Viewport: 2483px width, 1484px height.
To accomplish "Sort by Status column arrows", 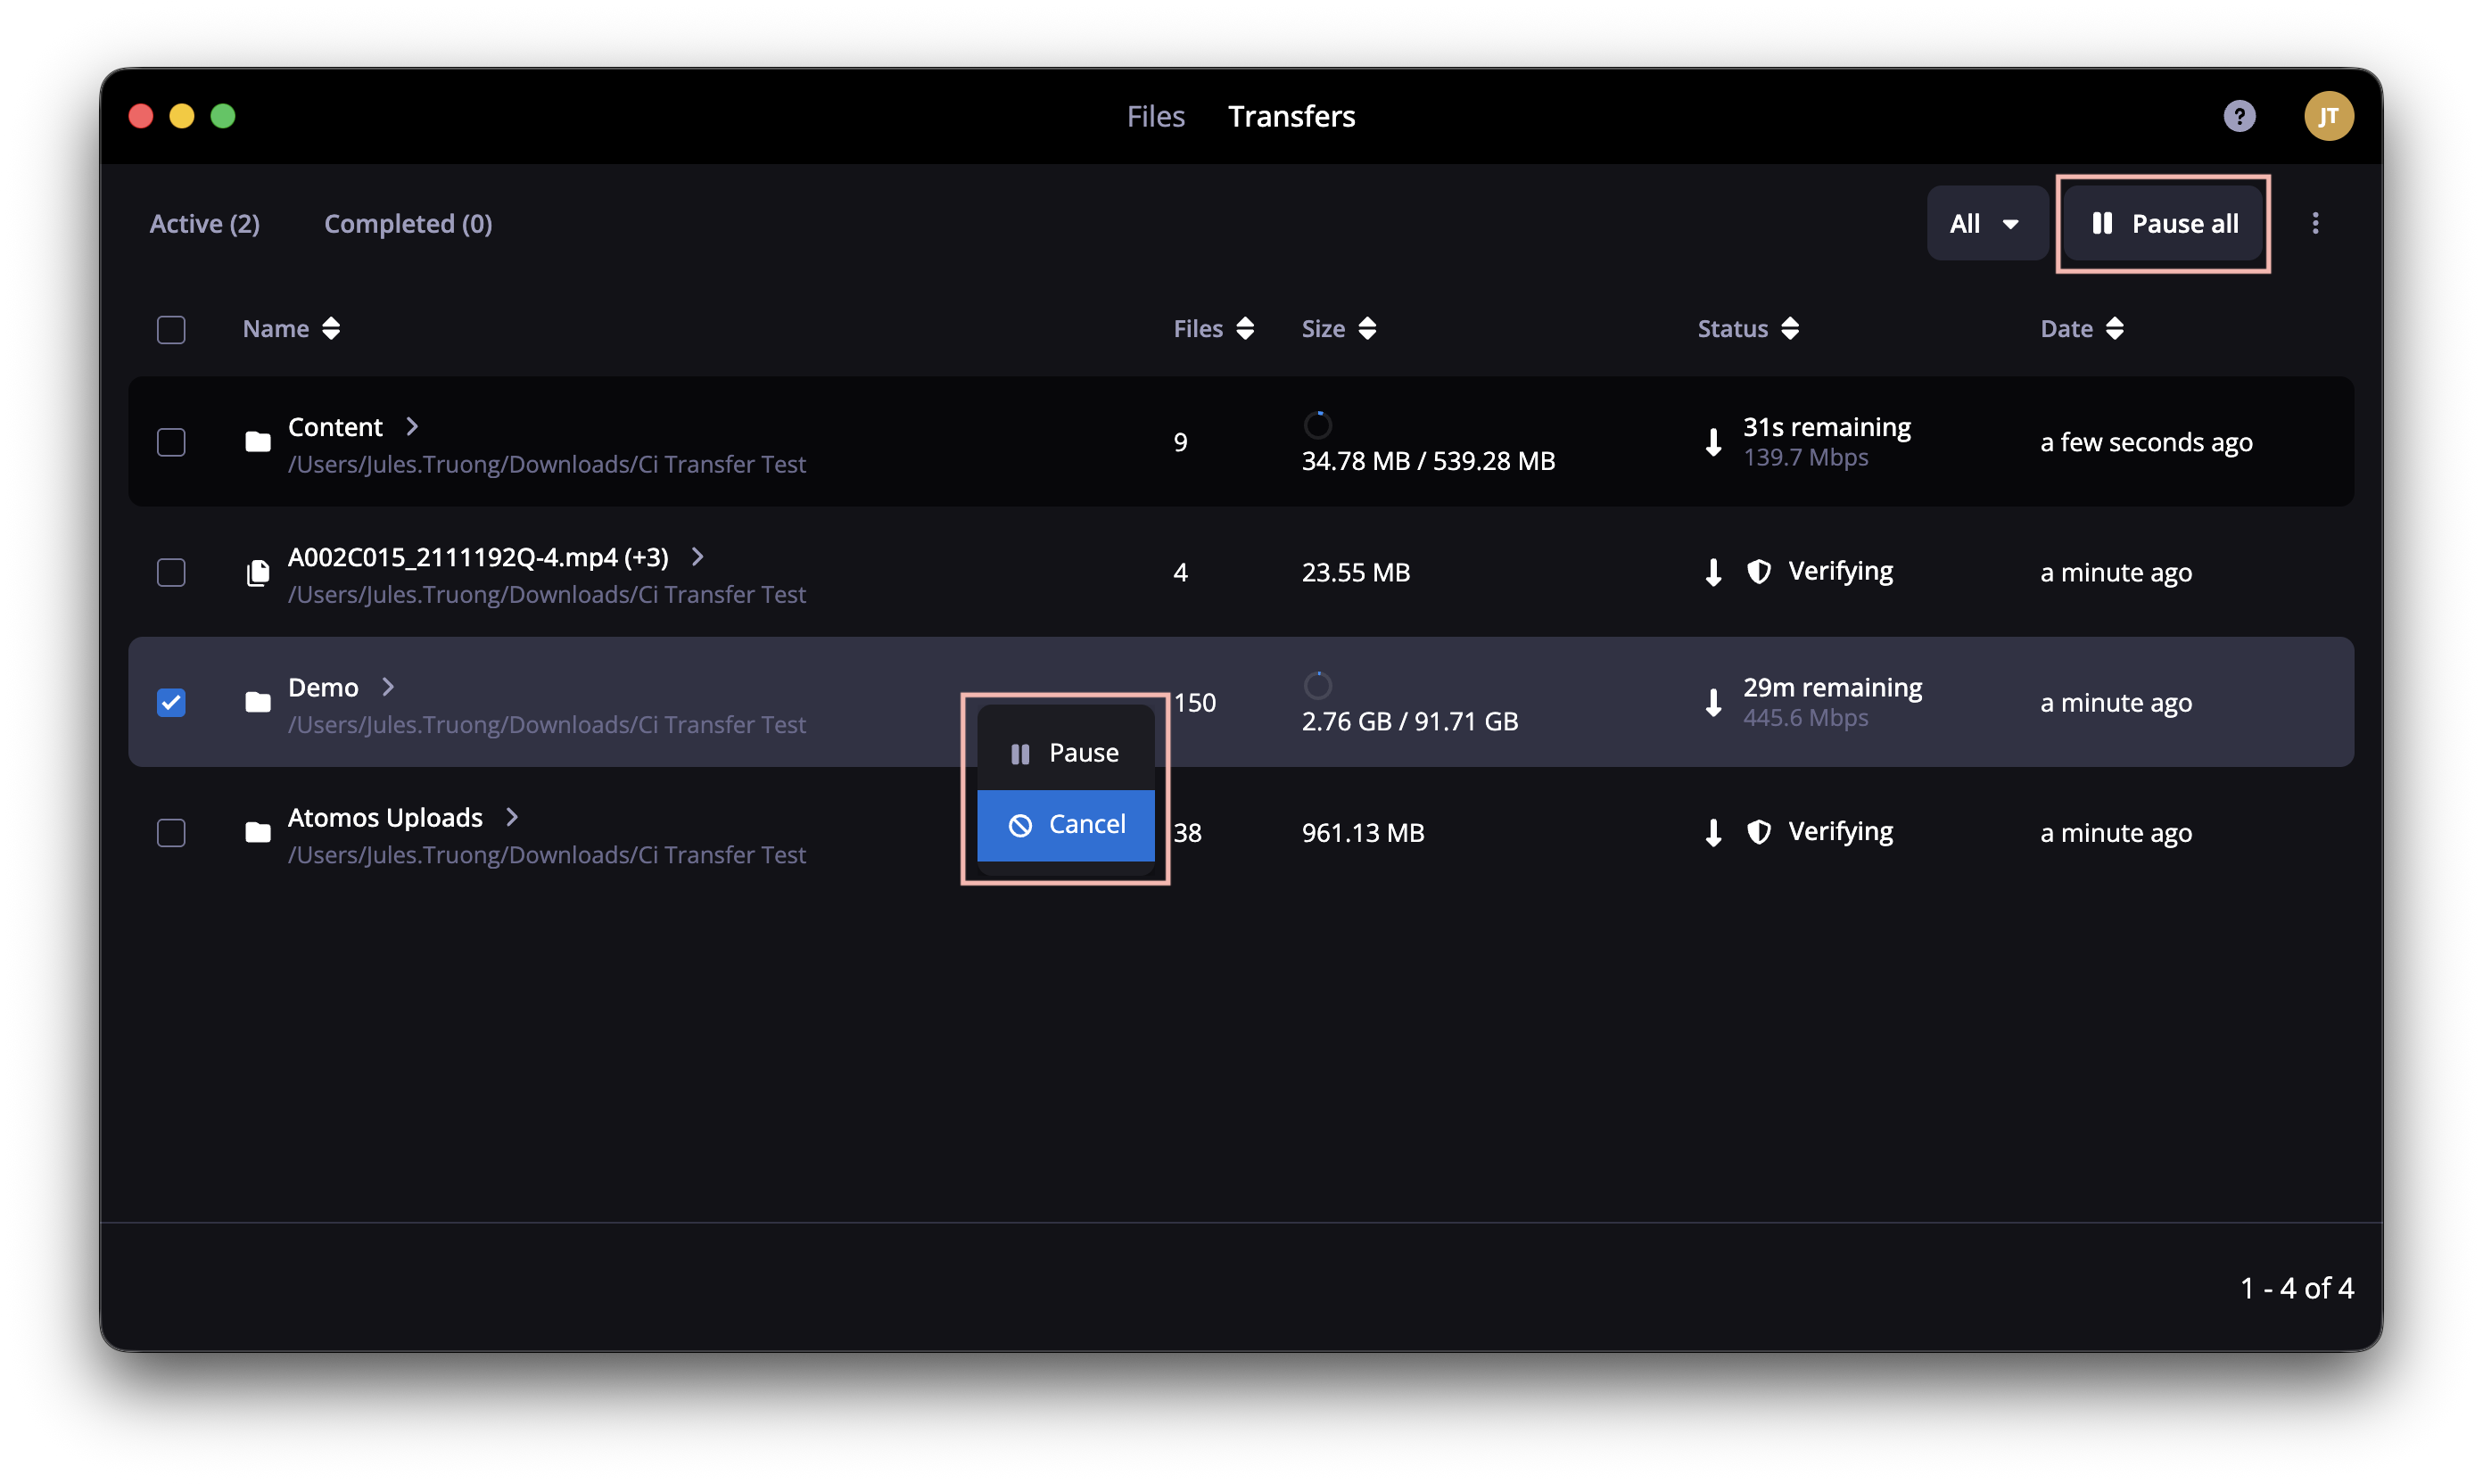I will 1789,329.
